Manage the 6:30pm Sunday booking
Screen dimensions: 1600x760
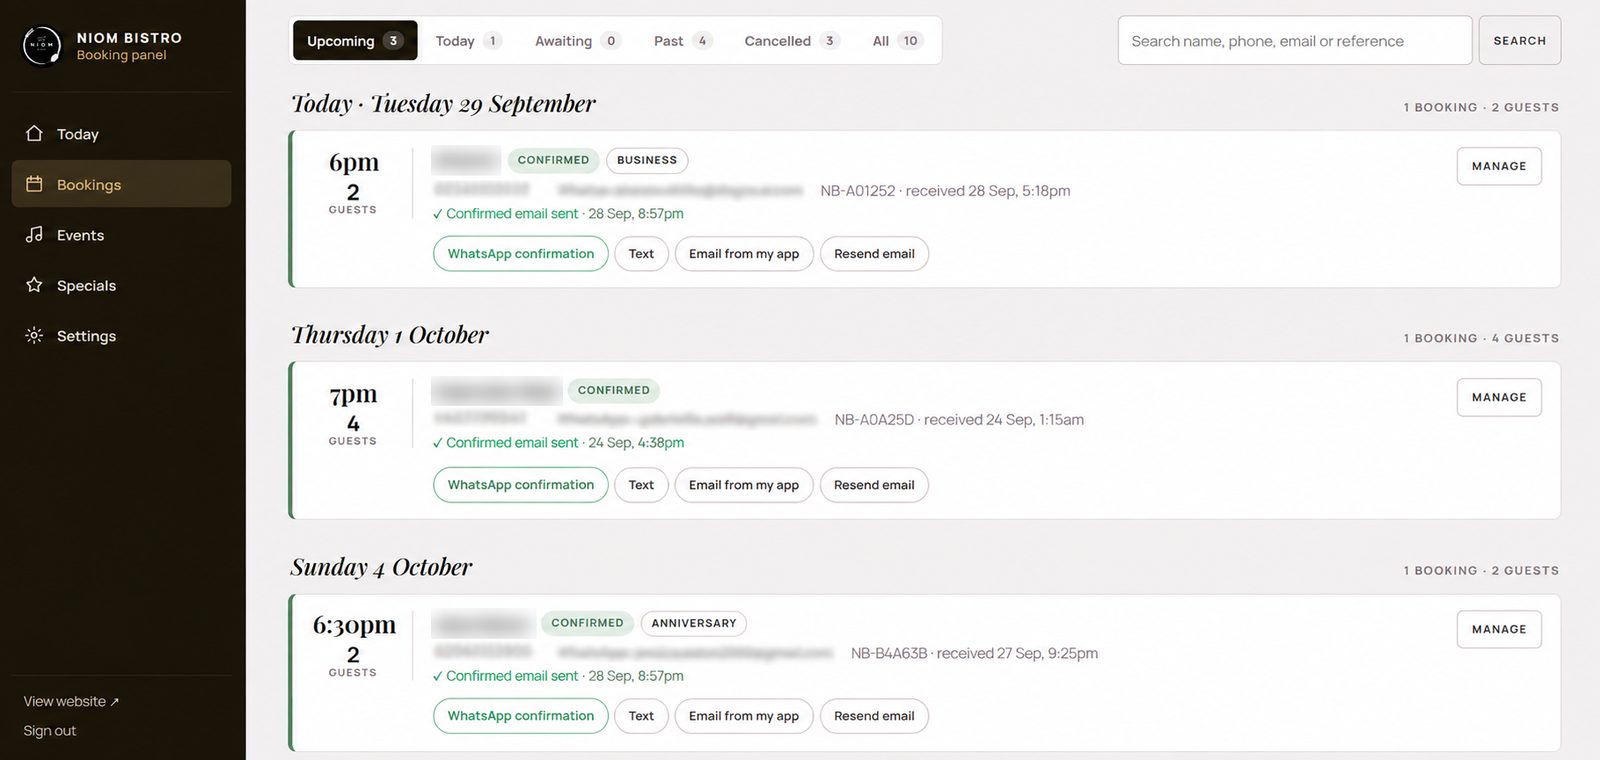(x=1499, y=629)
